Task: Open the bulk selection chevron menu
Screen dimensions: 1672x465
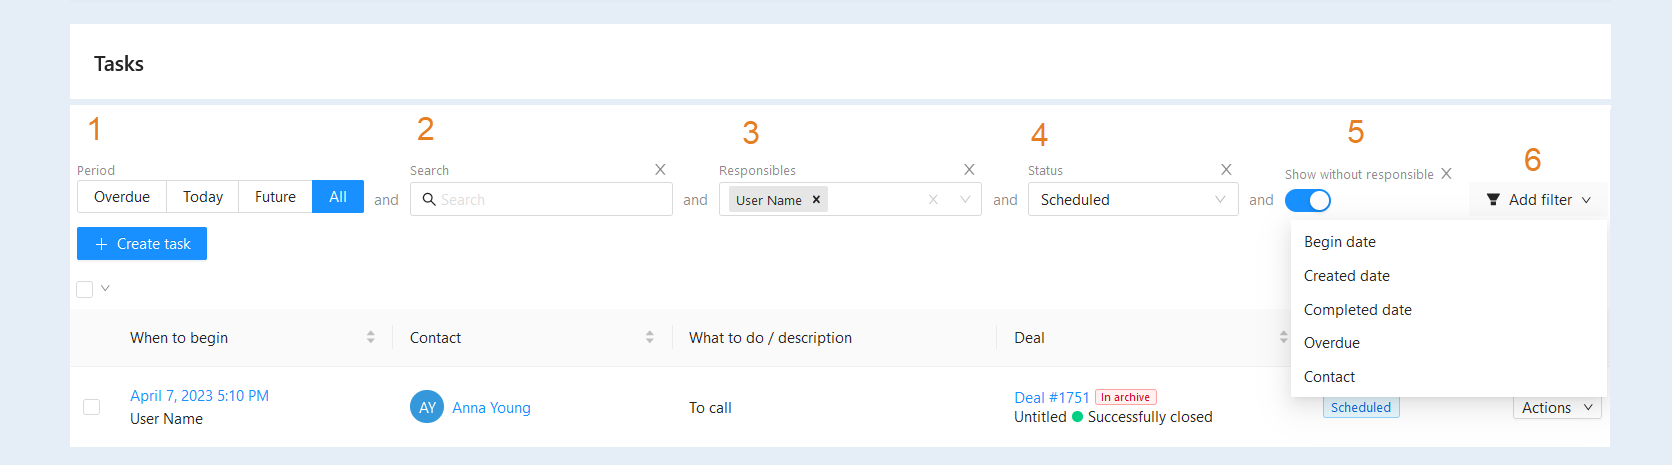Action: coord(105,289)
